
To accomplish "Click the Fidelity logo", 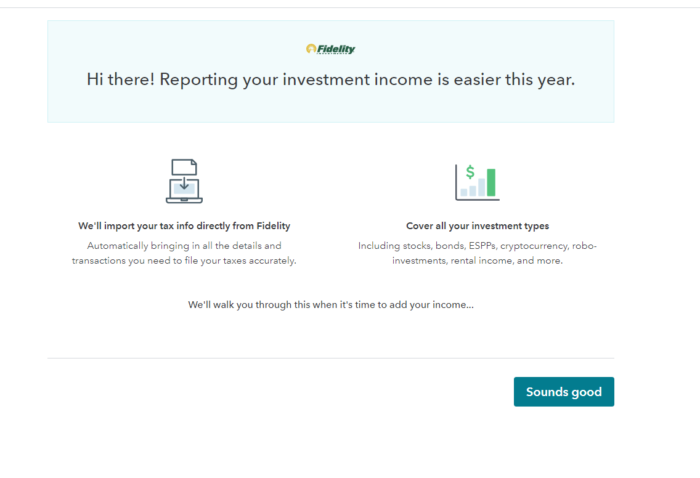I will [x=331, y=49].
